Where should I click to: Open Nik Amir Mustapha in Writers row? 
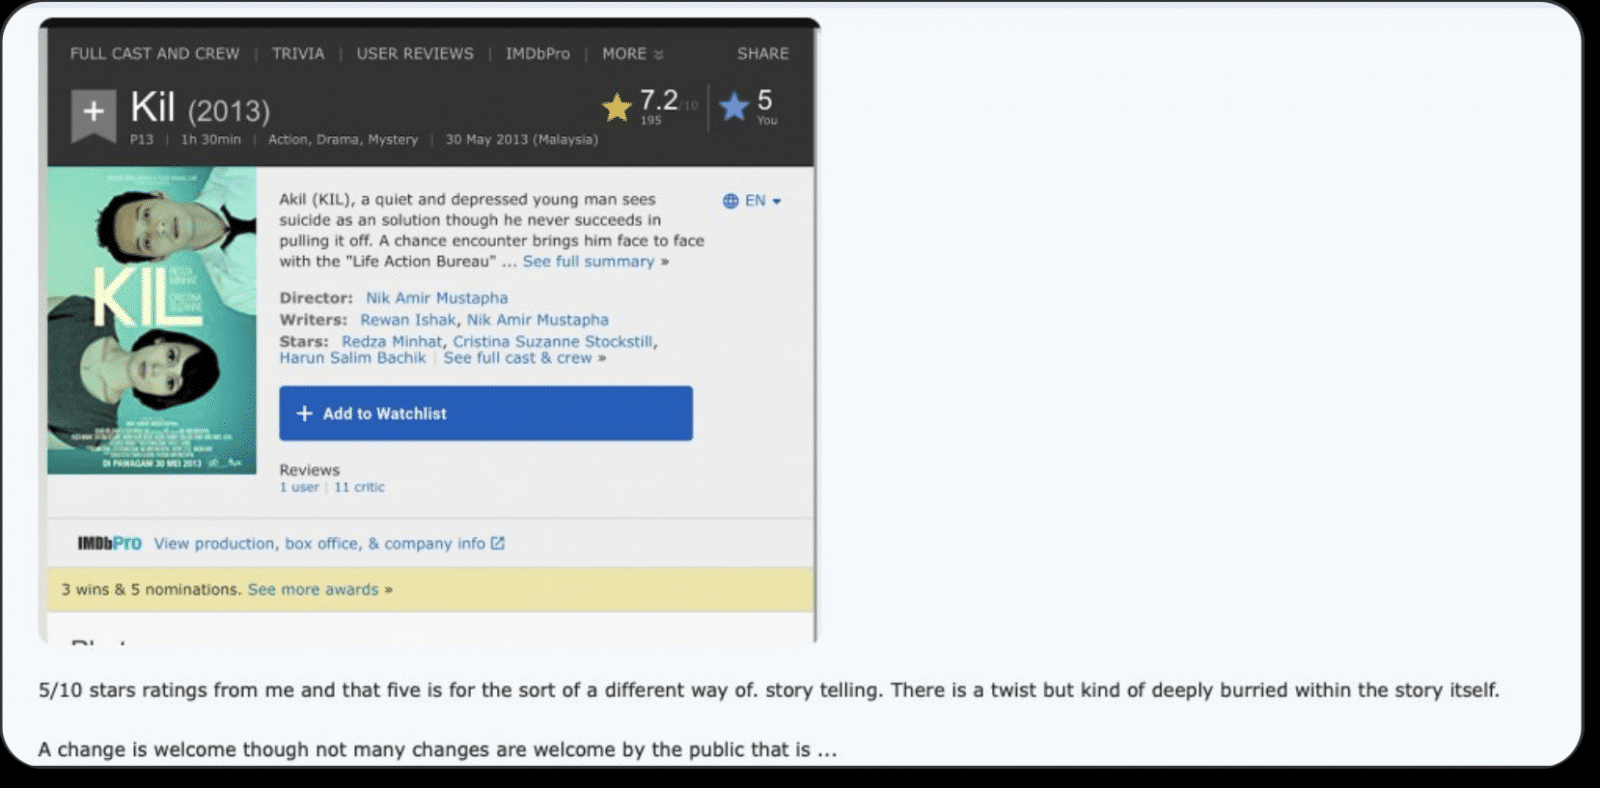click(x=537, y=320)
